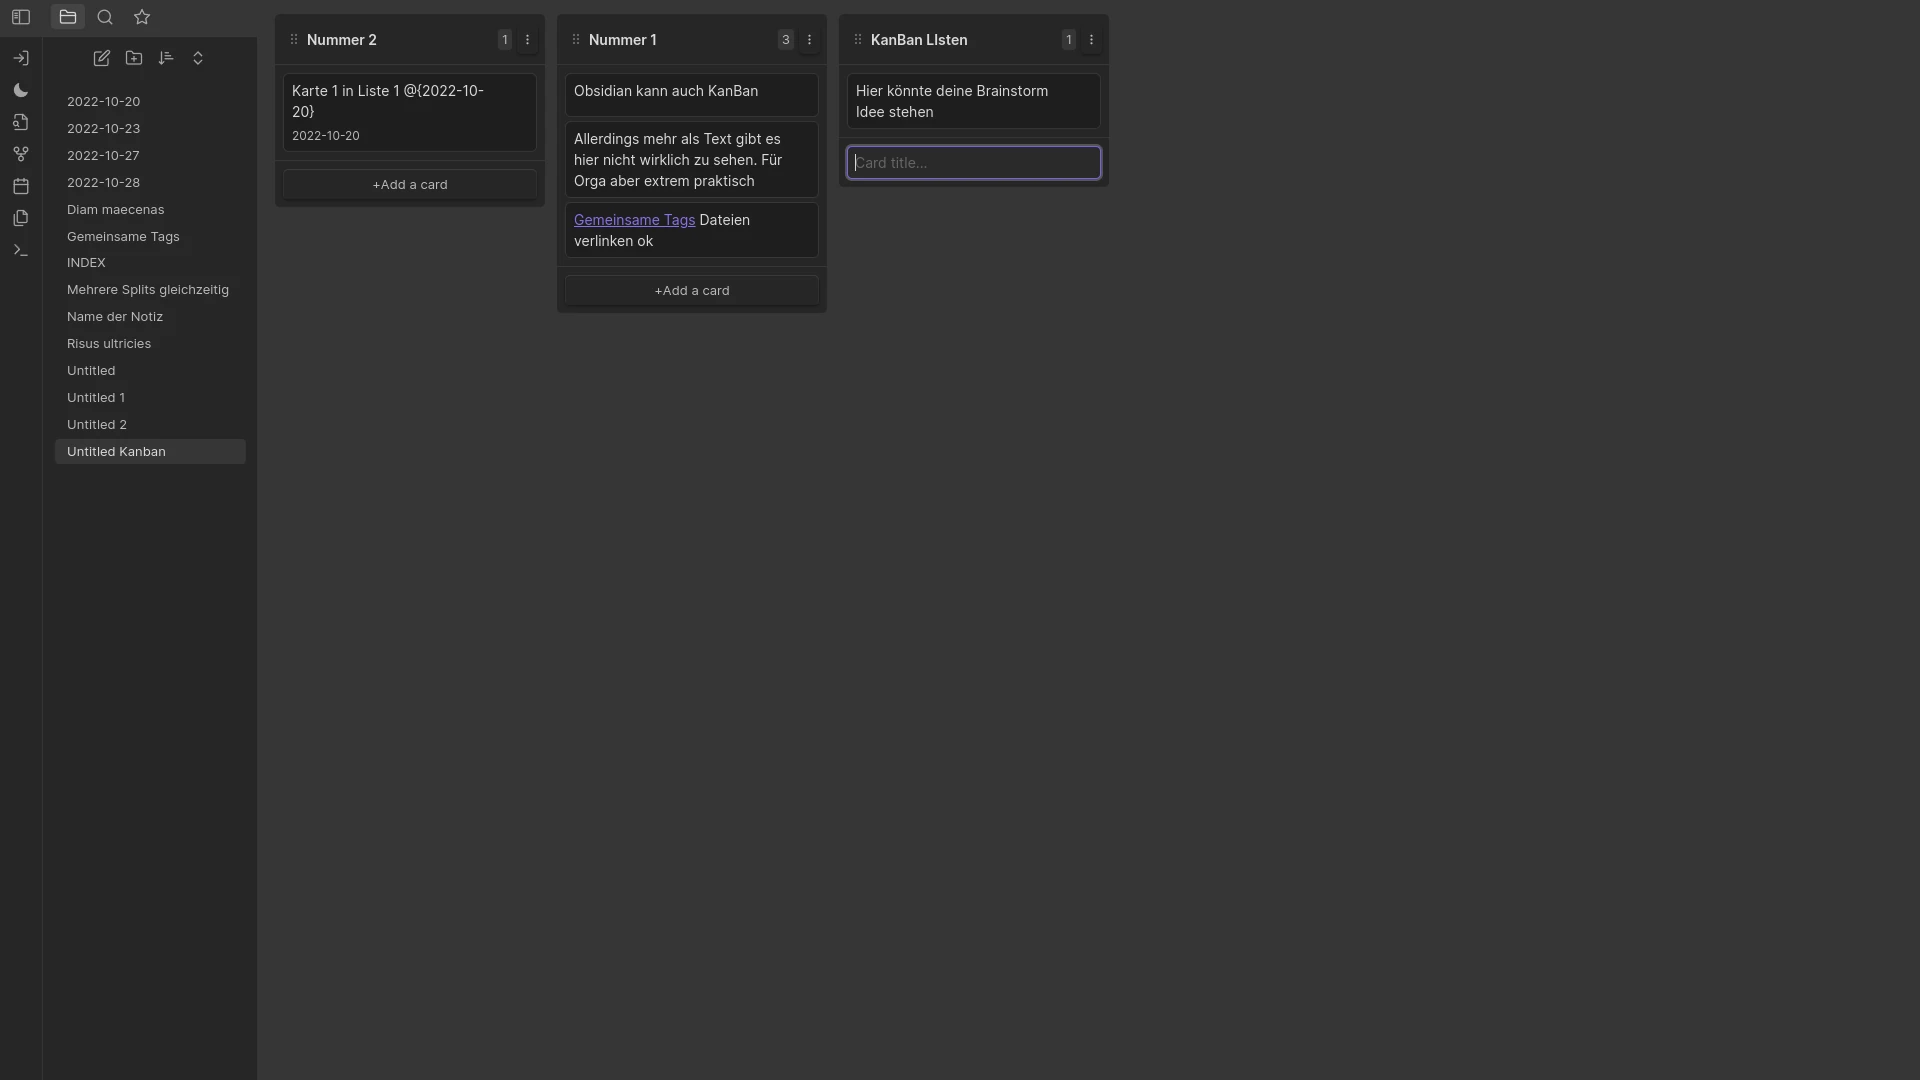Create a new note icon

[102, 58]
